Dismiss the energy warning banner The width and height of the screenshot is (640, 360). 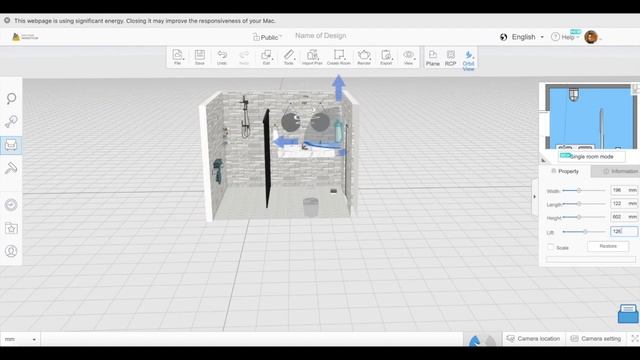click(7, 20)
